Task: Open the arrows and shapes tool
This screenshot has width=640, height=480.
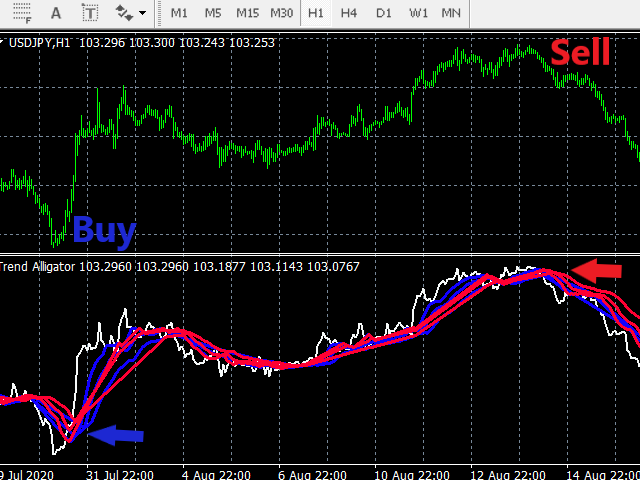Action: pyautogui.click(x=124, y=13)
